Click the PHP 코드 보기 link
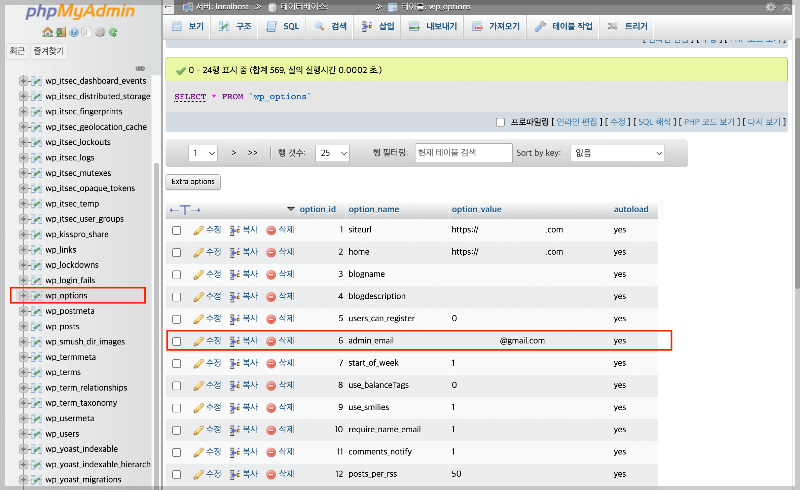 (709, 122)
